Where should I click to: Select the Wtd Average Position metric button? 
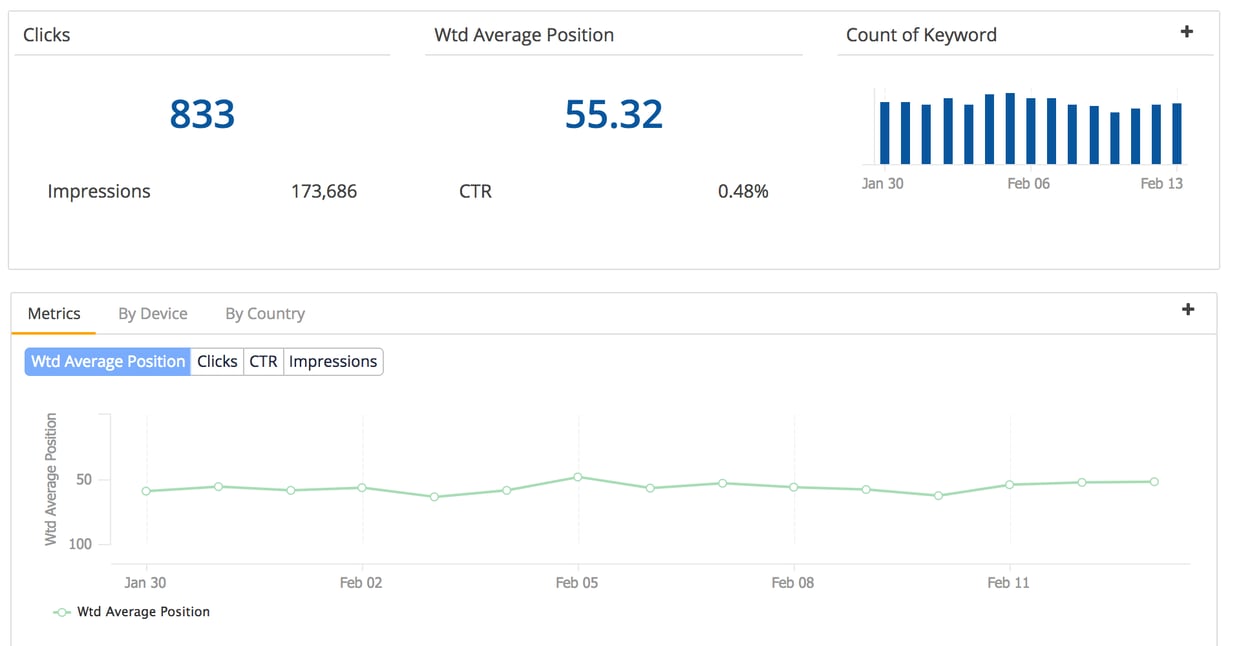coord(108,361)
